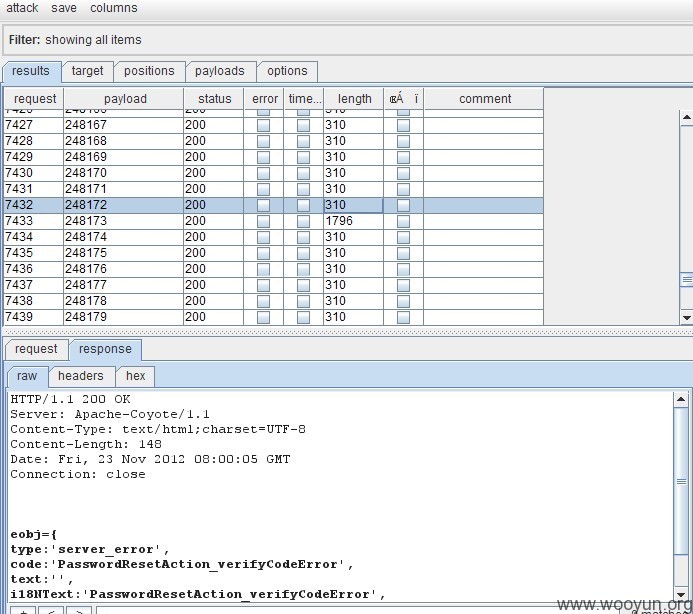This screenshot has width=693, height=614.
Task: Sort by the status column header
Action: point(214,99)
